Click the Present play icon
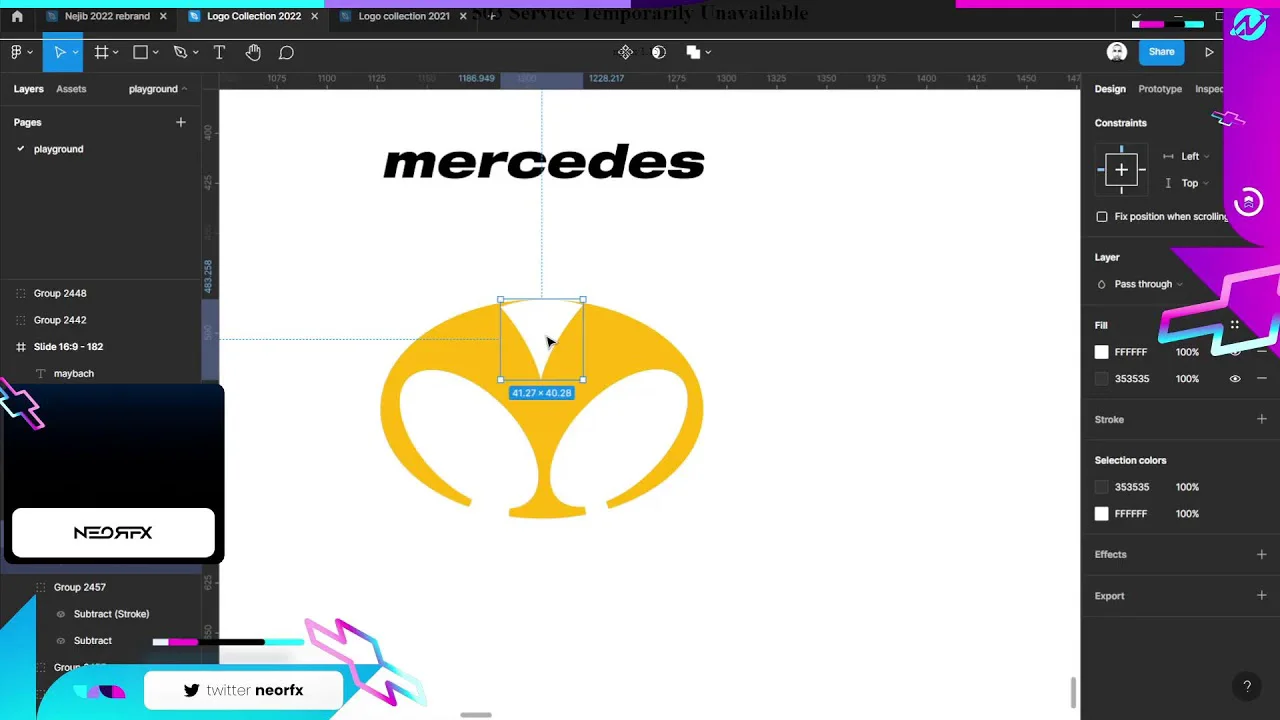The image size is (1280, 720). pyautogui.click(x=1209, y=52)
